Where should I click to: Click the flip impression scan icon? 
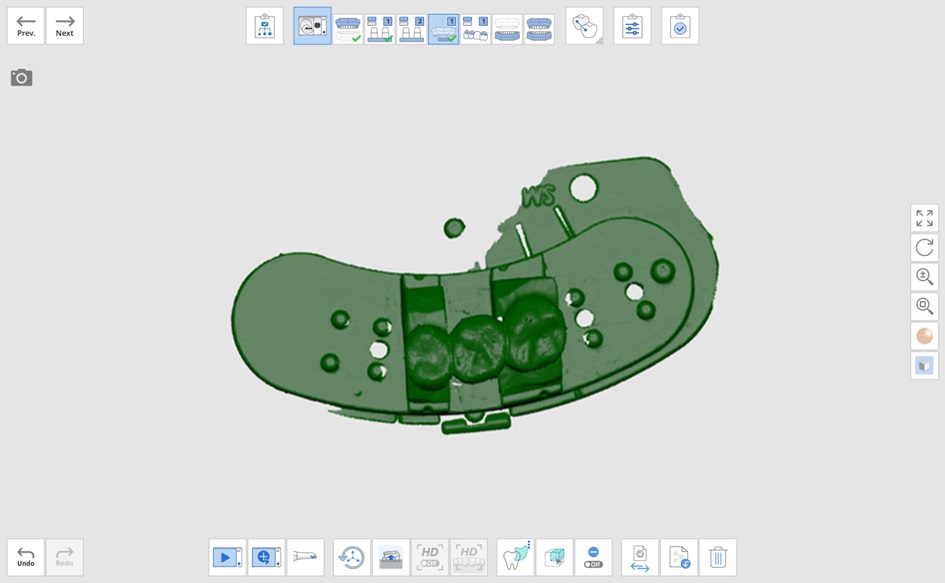391,557
